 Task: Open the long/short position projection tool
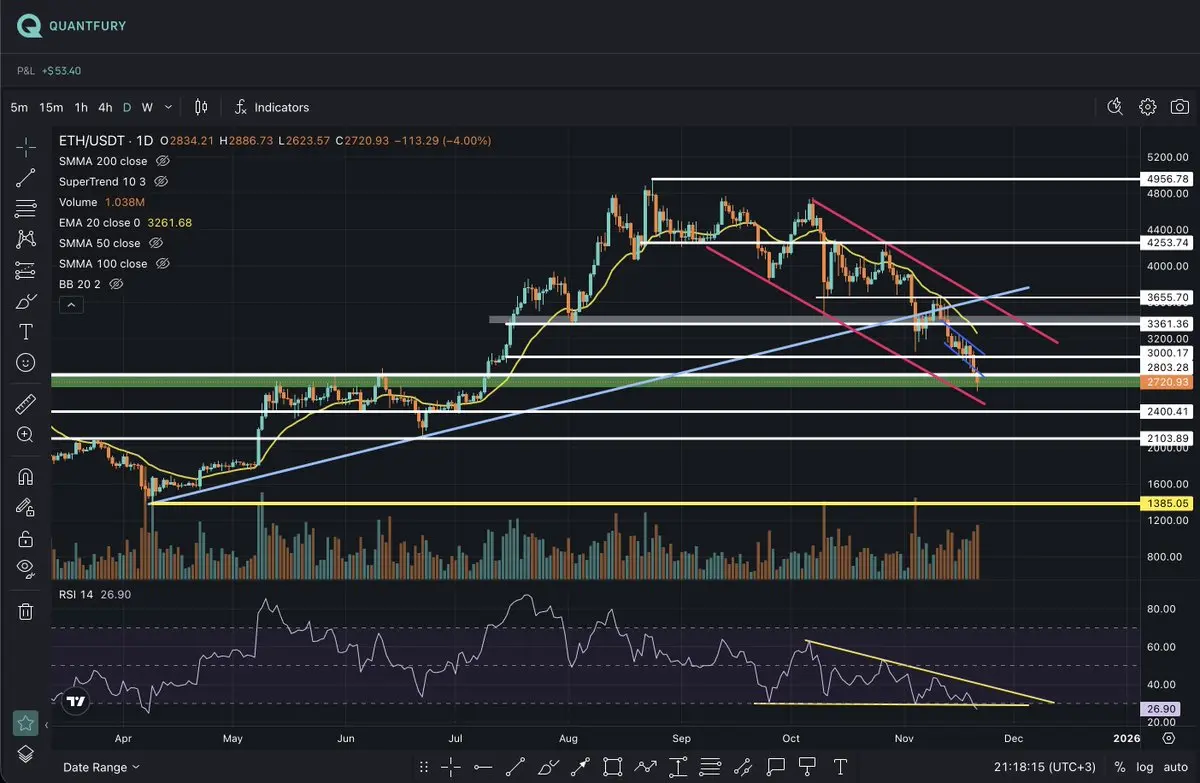click(26, 270)
